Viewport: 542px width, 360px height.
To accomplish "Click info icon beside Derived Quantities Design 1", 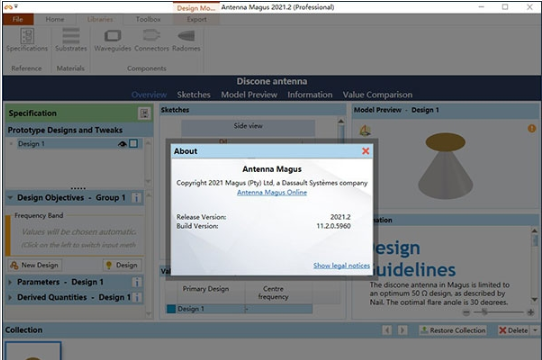I will pos(137,297).
